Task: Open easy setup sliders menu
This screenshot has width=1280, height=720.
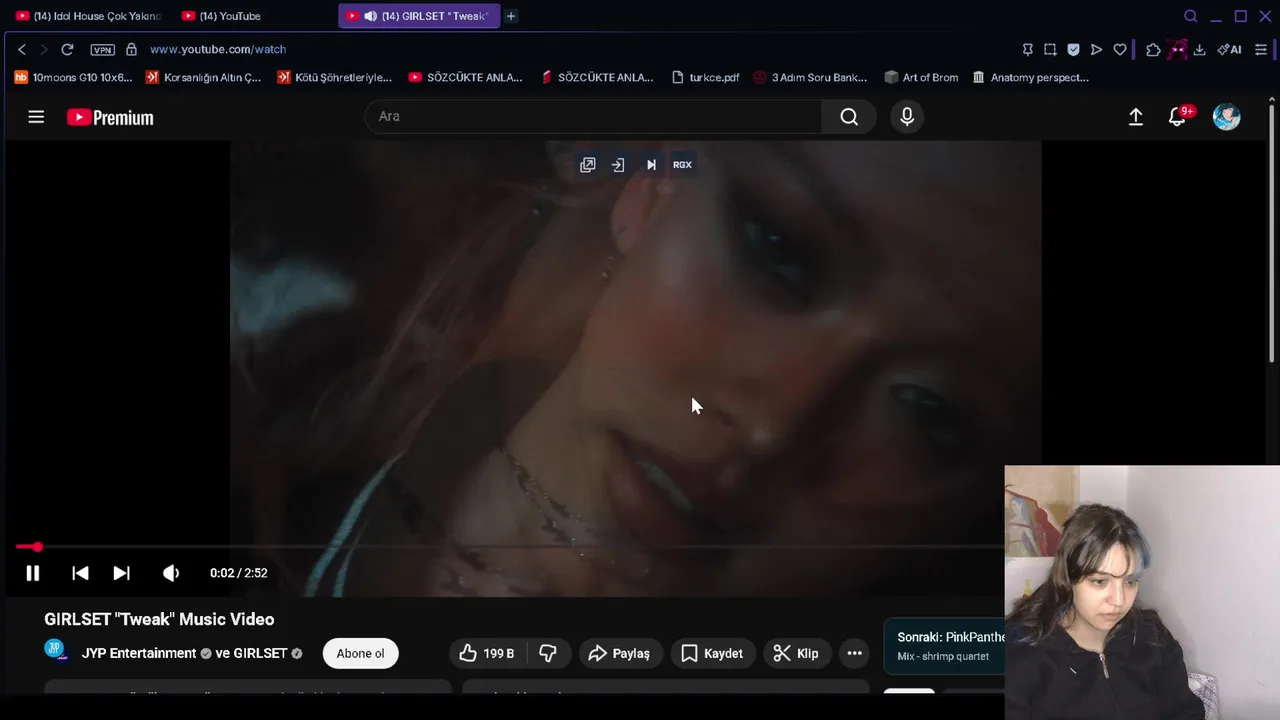Action: 1261,49
